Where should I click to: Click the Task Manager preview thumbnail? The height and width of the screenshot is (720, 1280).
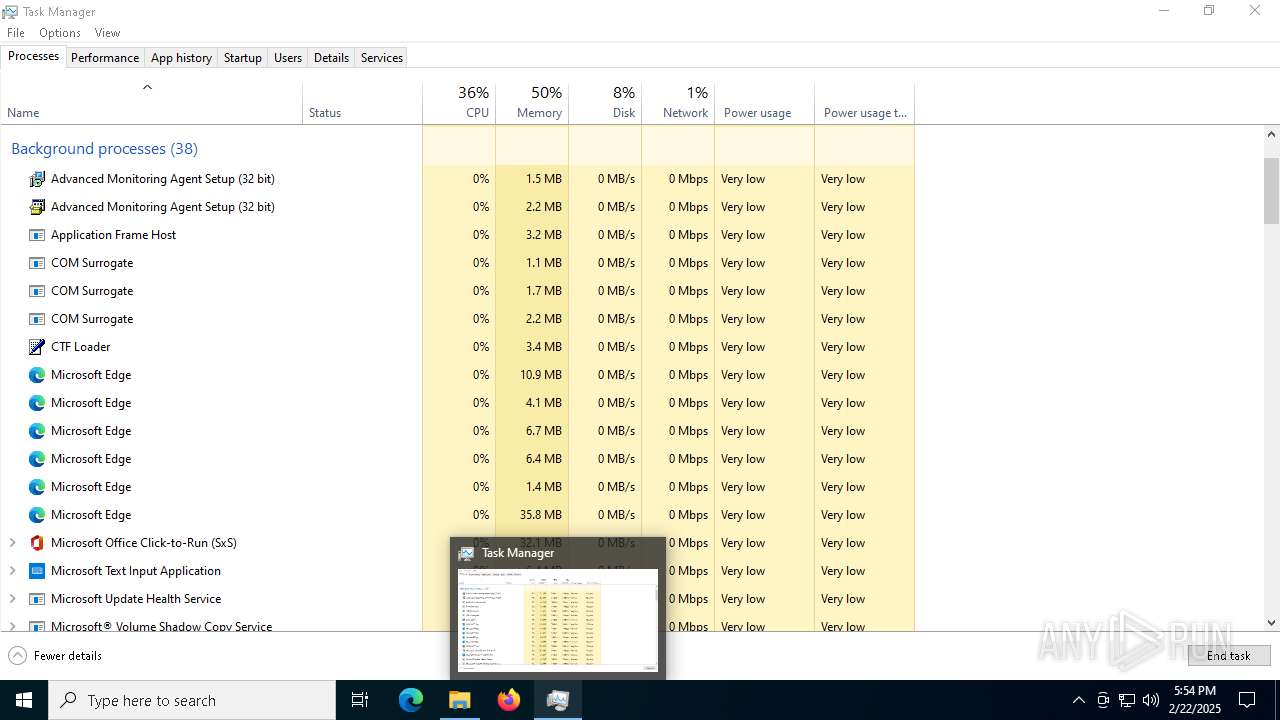coord(558,620)
